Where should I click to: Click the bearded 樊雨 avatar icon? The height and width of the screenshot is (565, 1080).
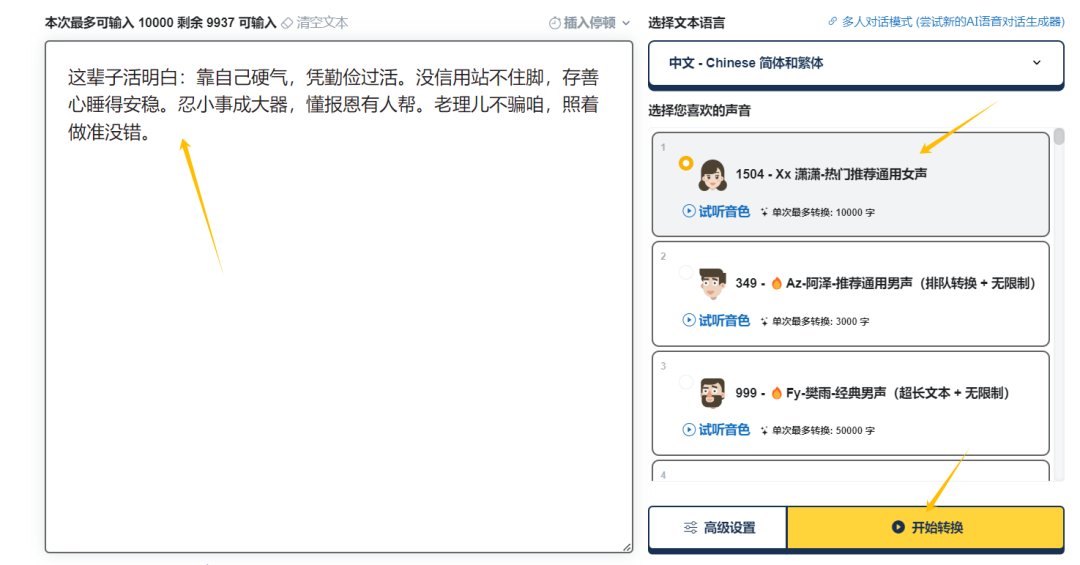[712, 393]
